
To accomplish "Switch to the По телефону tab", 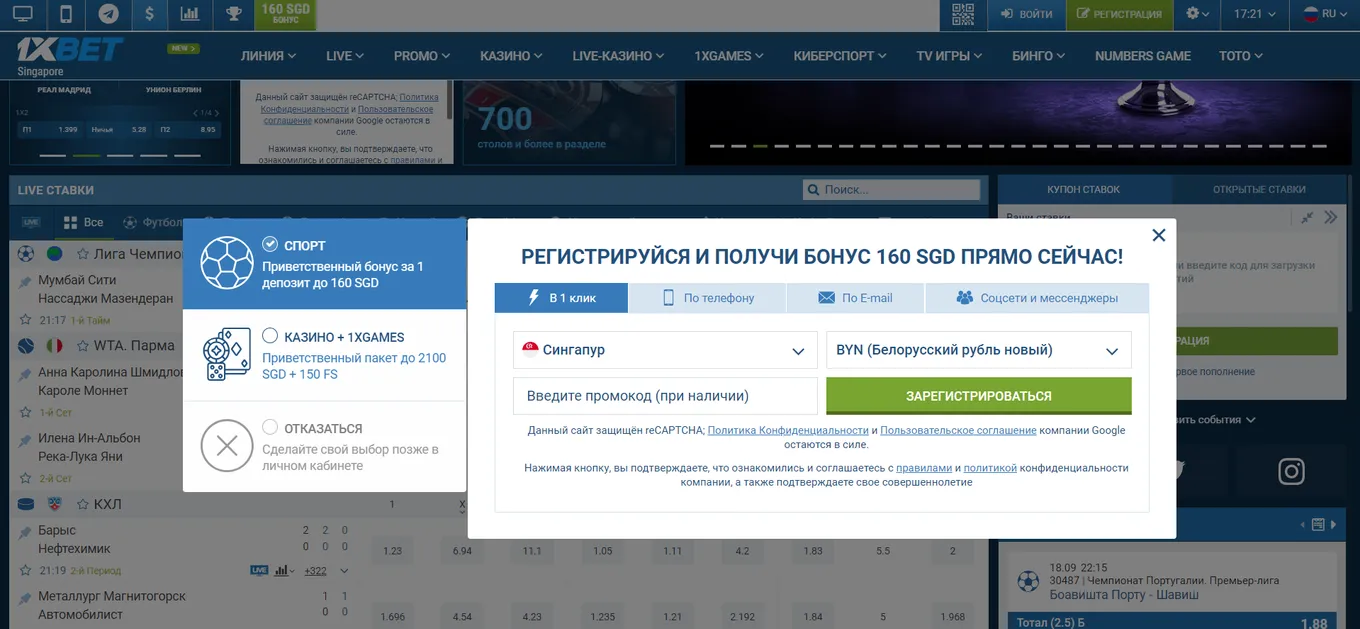I will [x=707, y=298].
